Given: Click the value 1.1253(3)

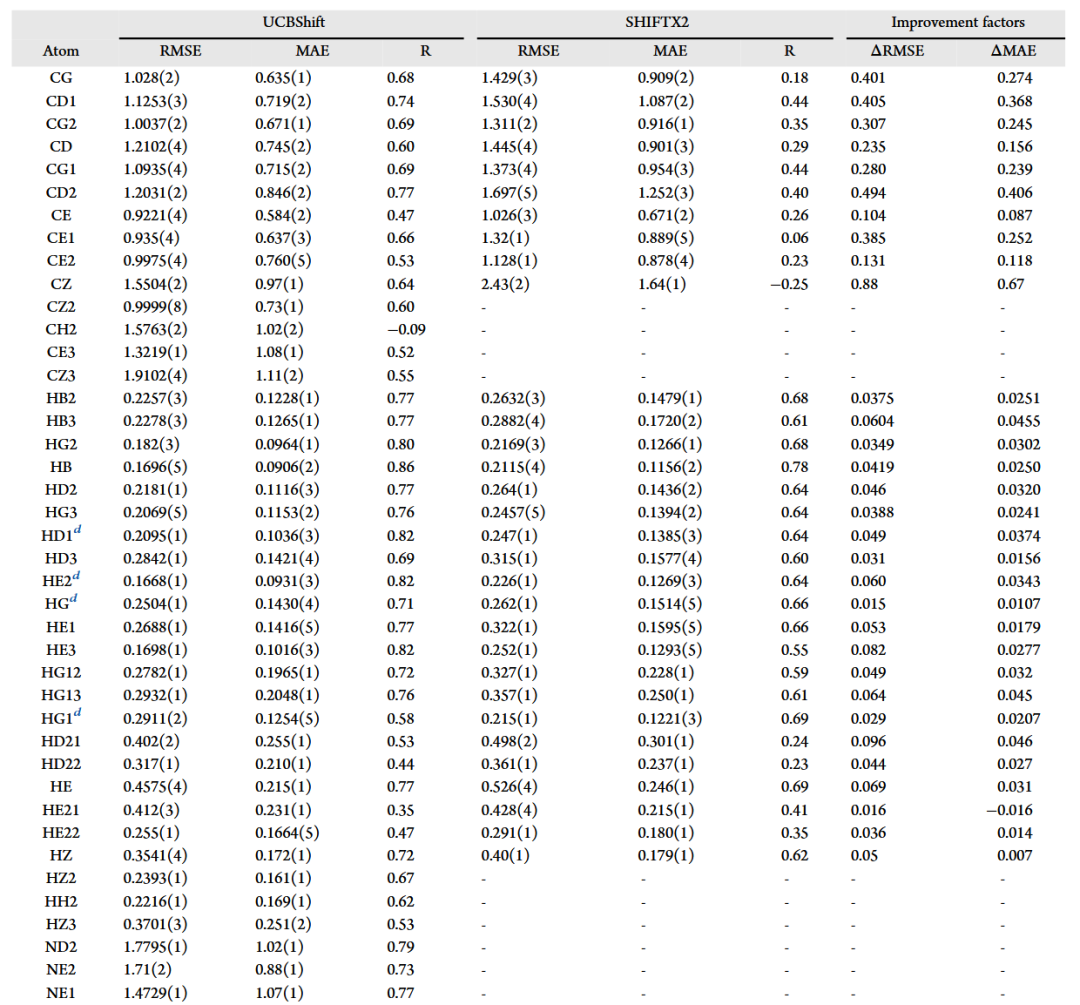Looking at the screenshot, I should [x=155, y=101].
